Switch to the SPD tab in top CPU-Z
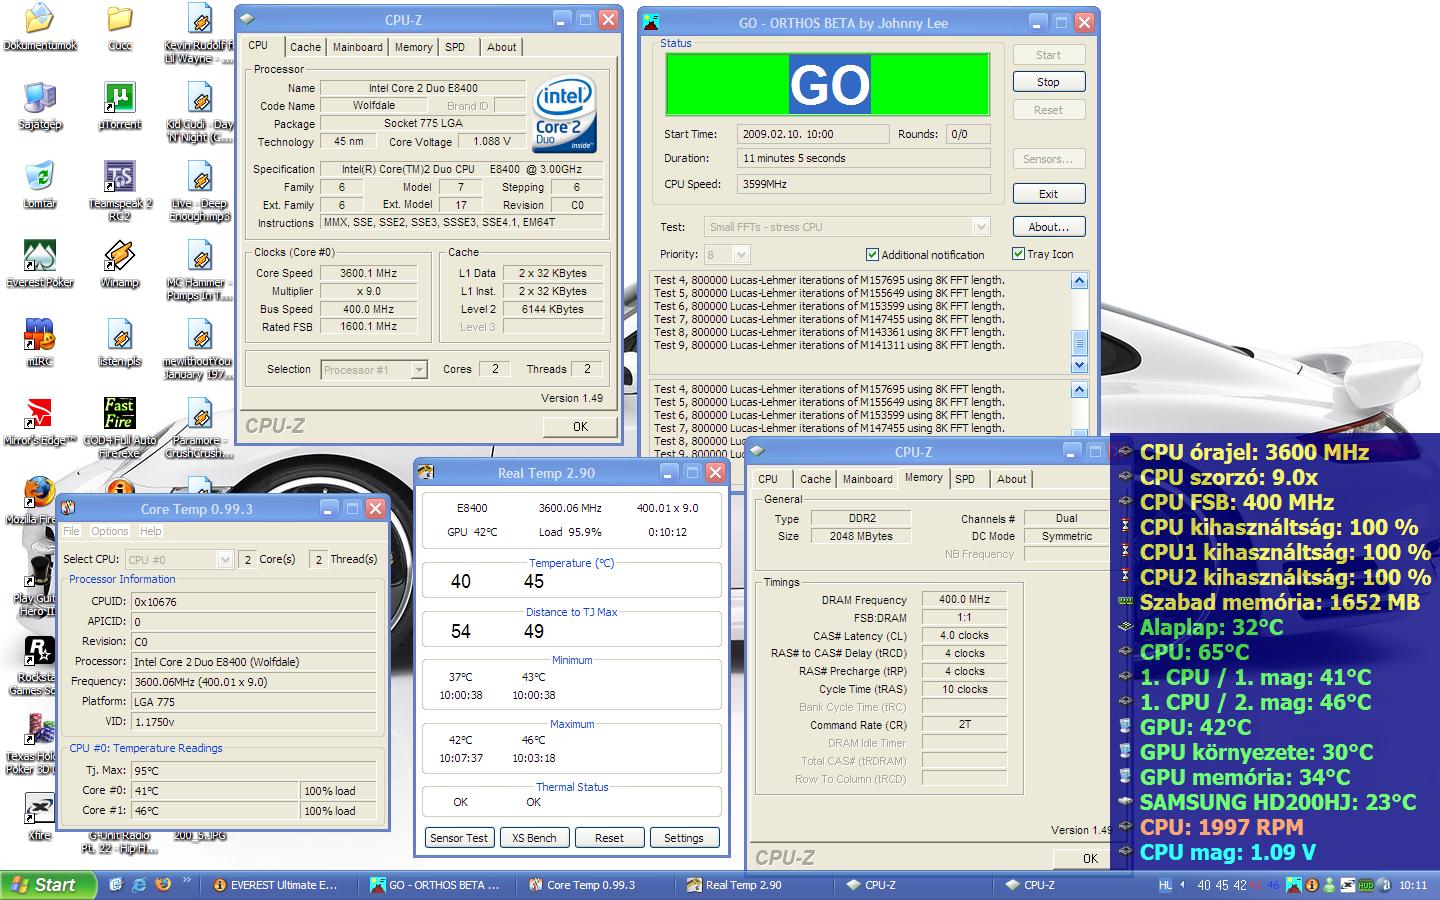 point(455,47)
